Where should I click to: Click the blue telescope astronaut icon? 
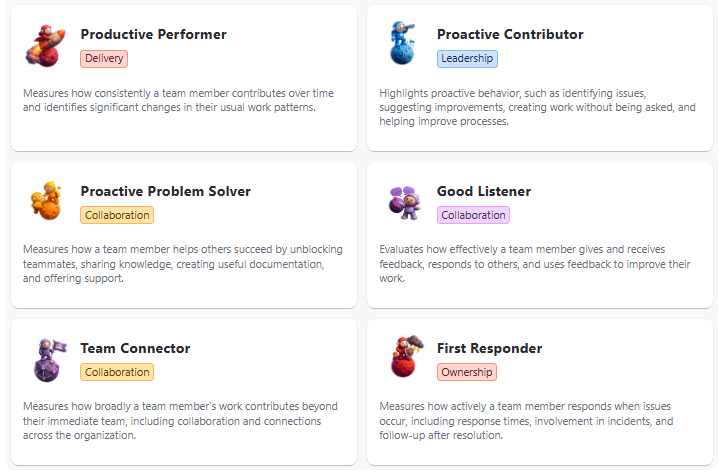(x=402, y=43)
